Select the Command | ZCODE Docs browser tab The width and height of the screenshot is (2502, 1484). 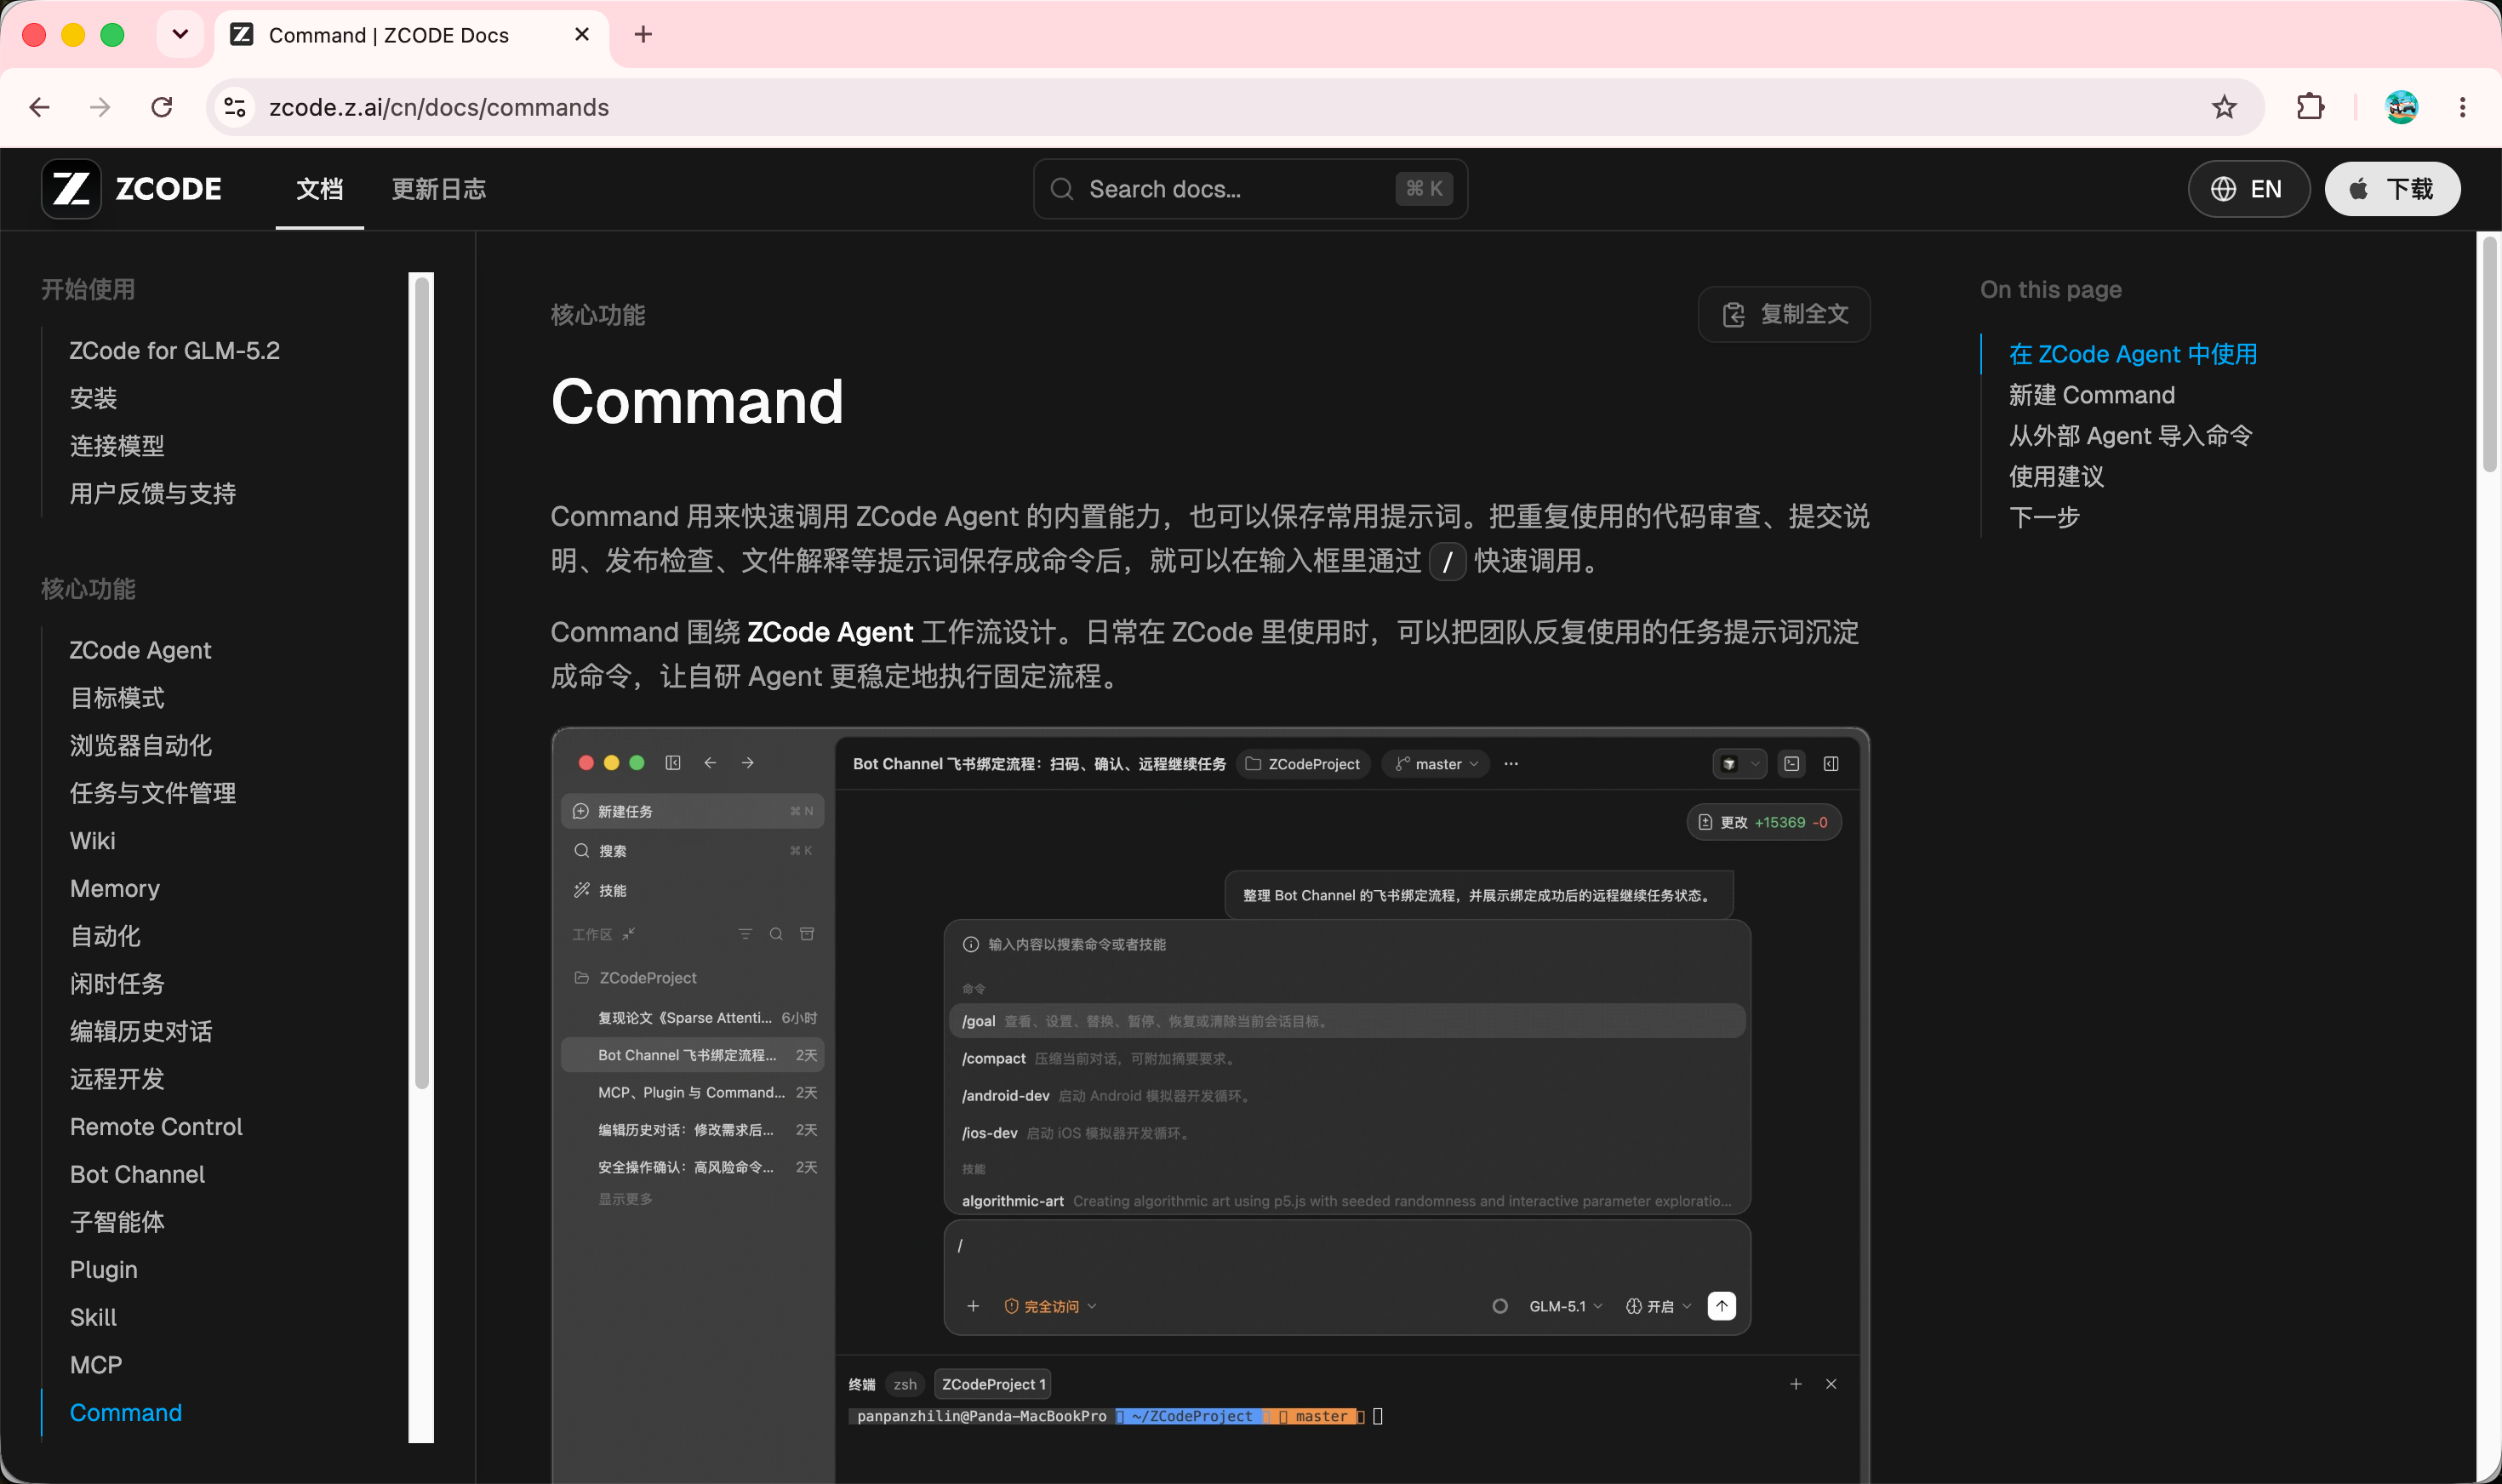[412, 35]
